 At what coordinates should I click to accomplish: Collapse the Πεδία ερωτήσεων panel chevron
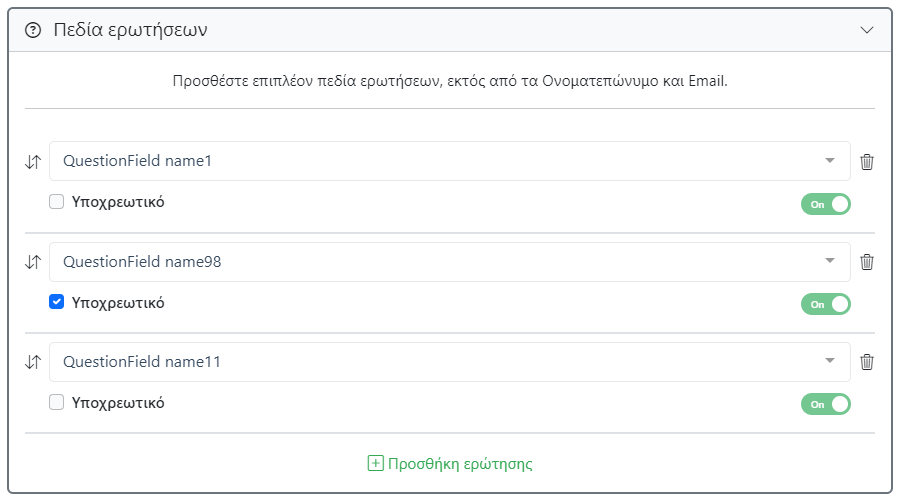(867, 30)
